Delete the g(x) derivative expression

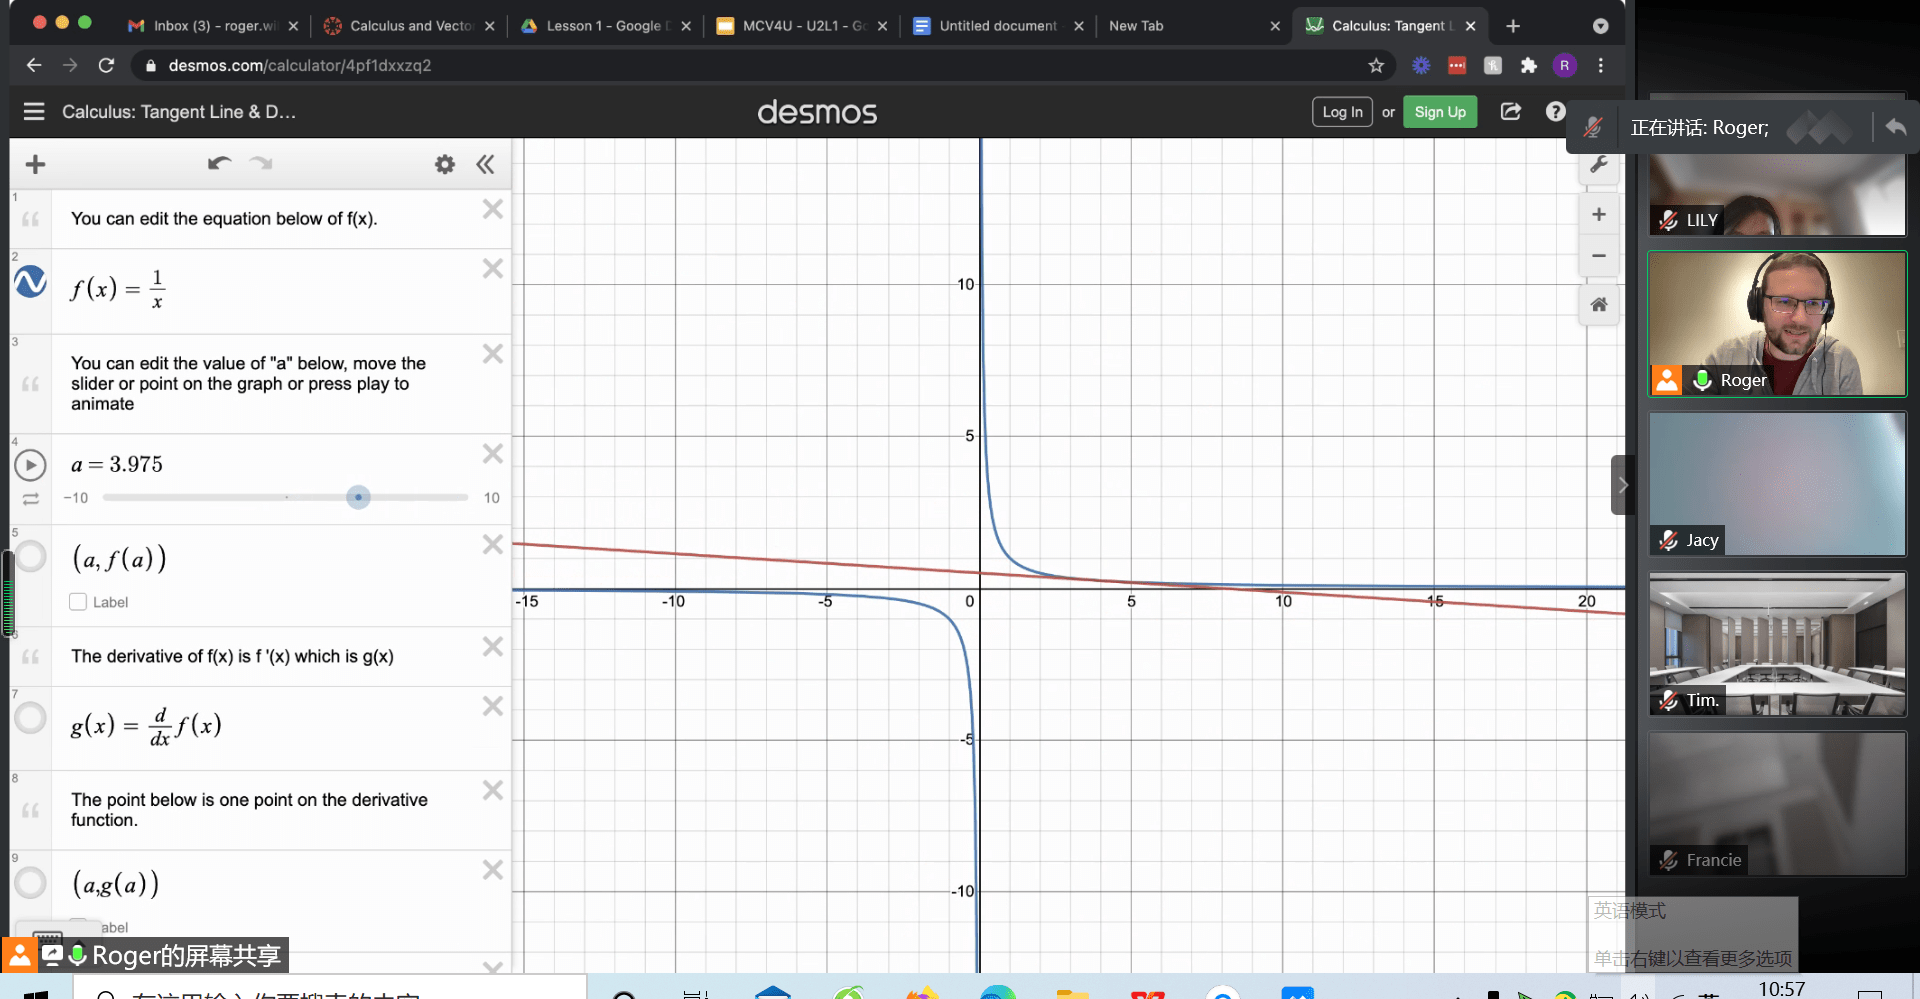493,706
